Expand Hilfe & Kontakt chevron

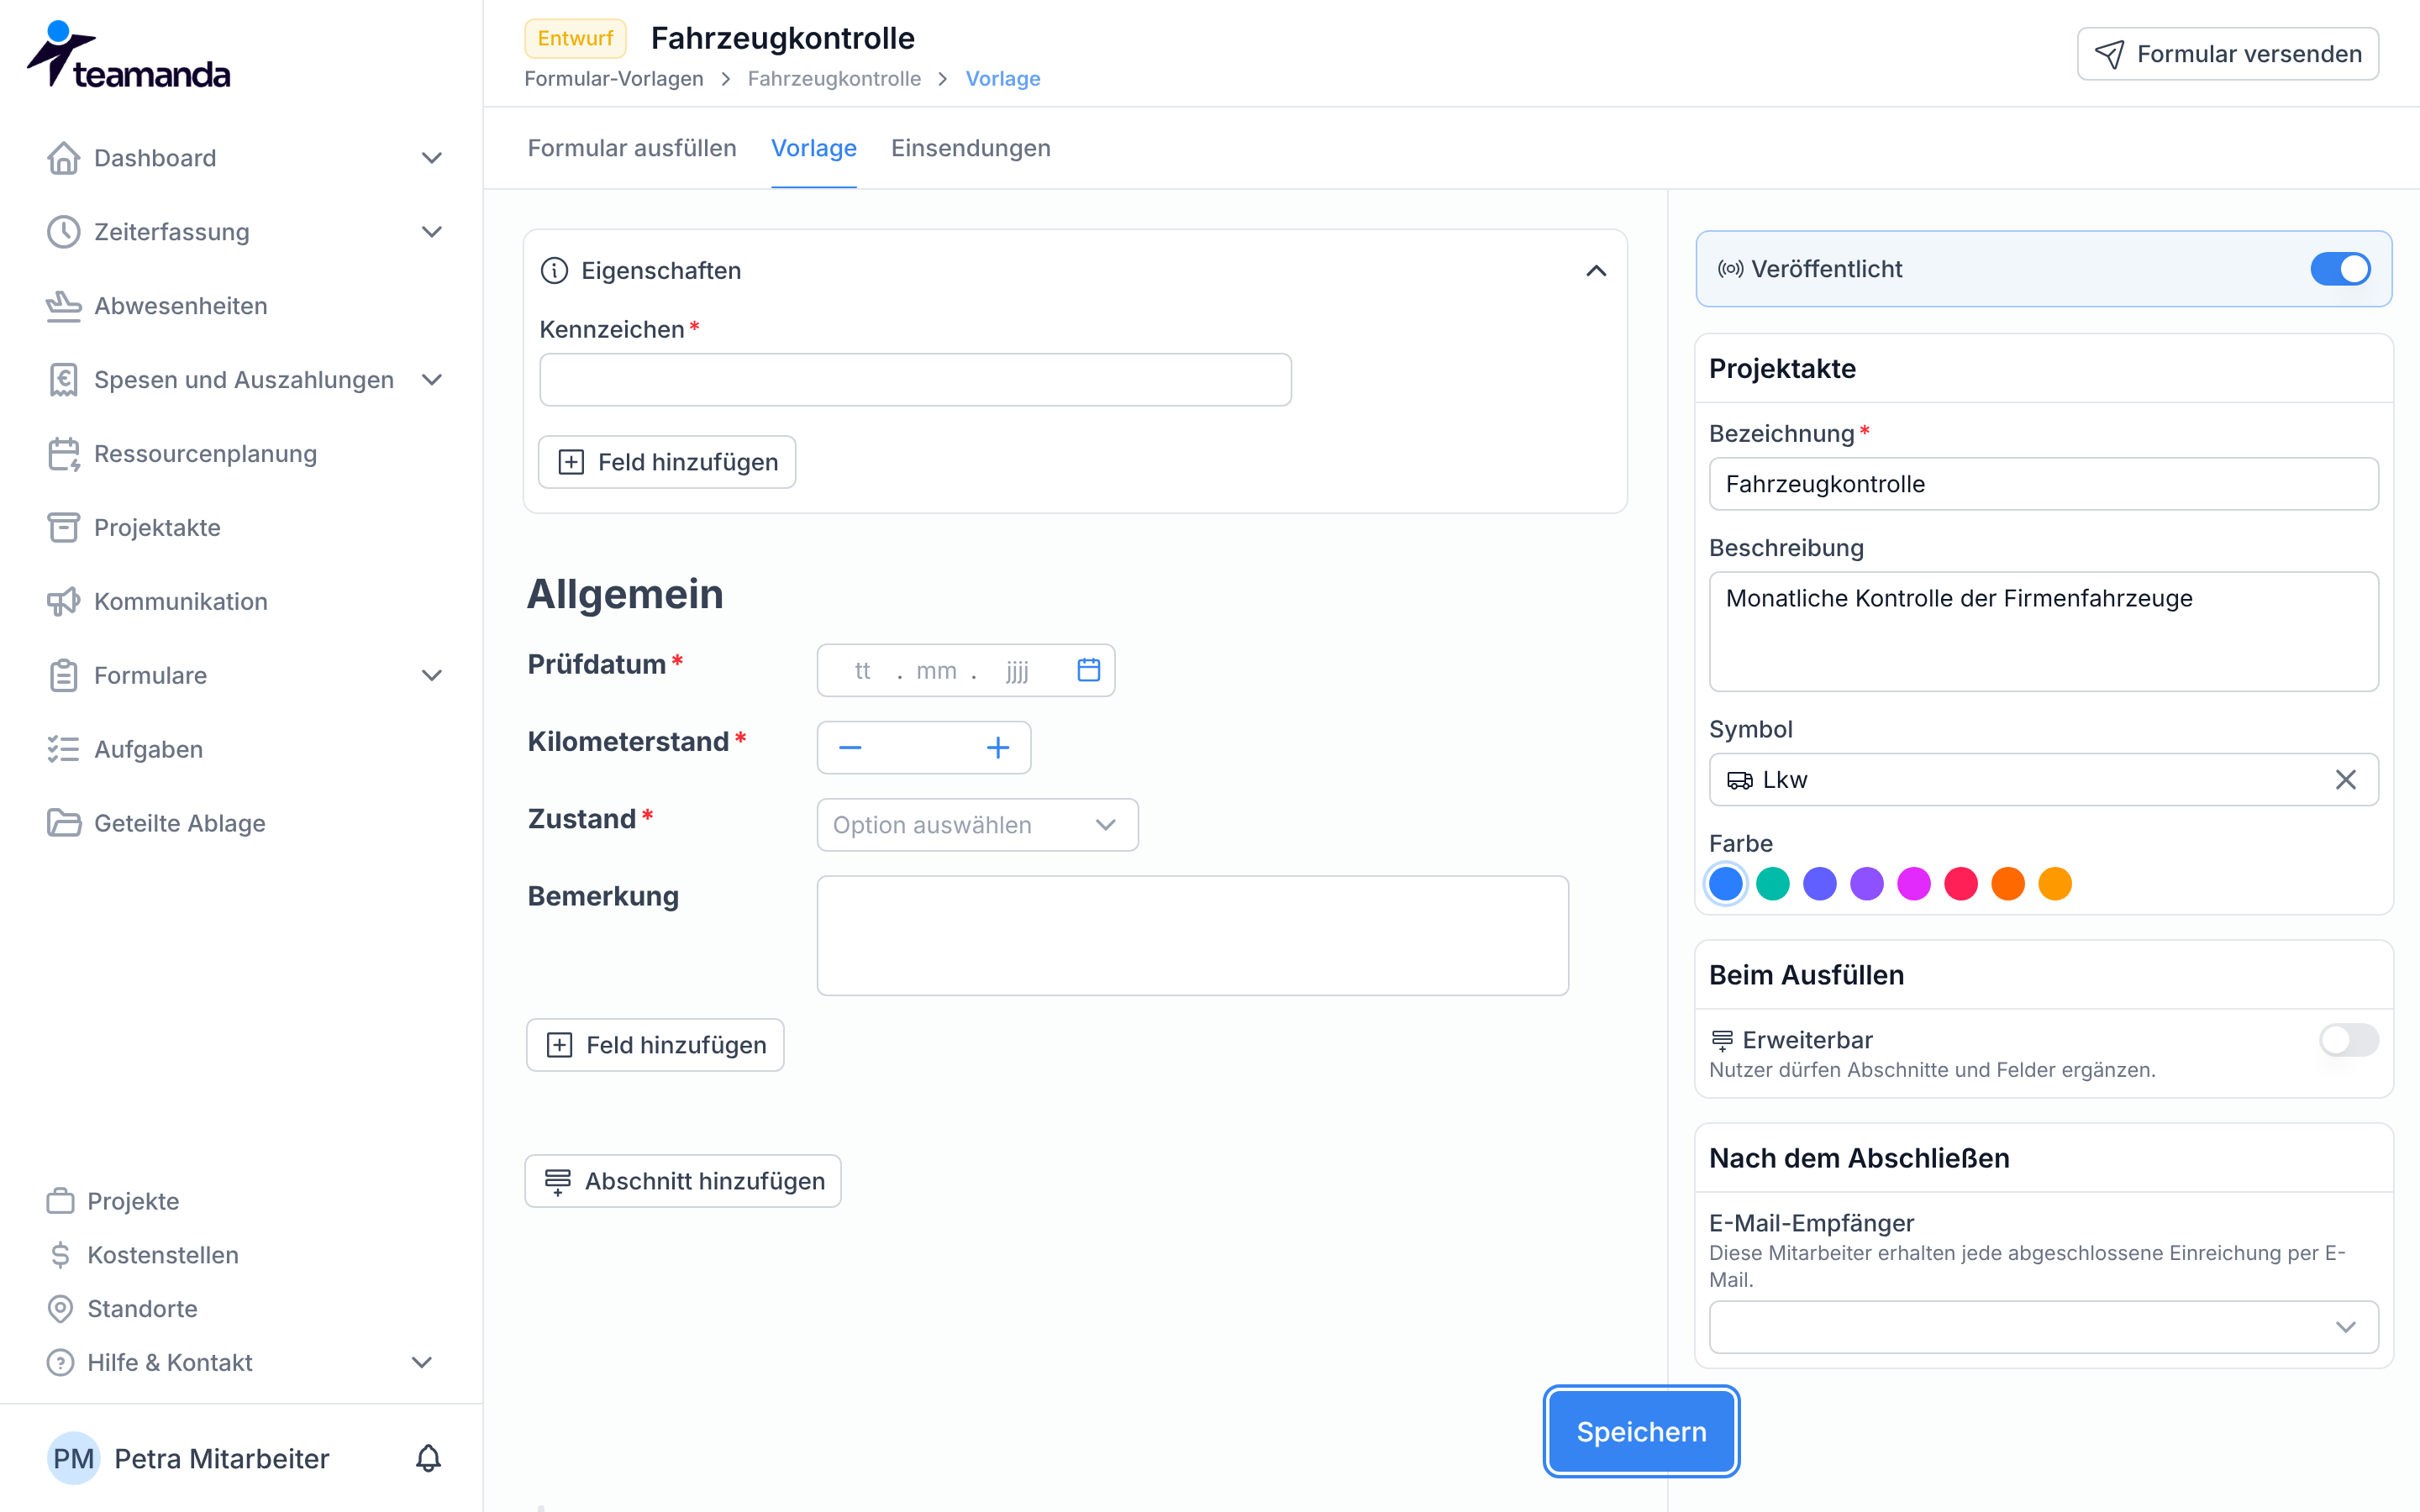click(x=422, y=1363)
